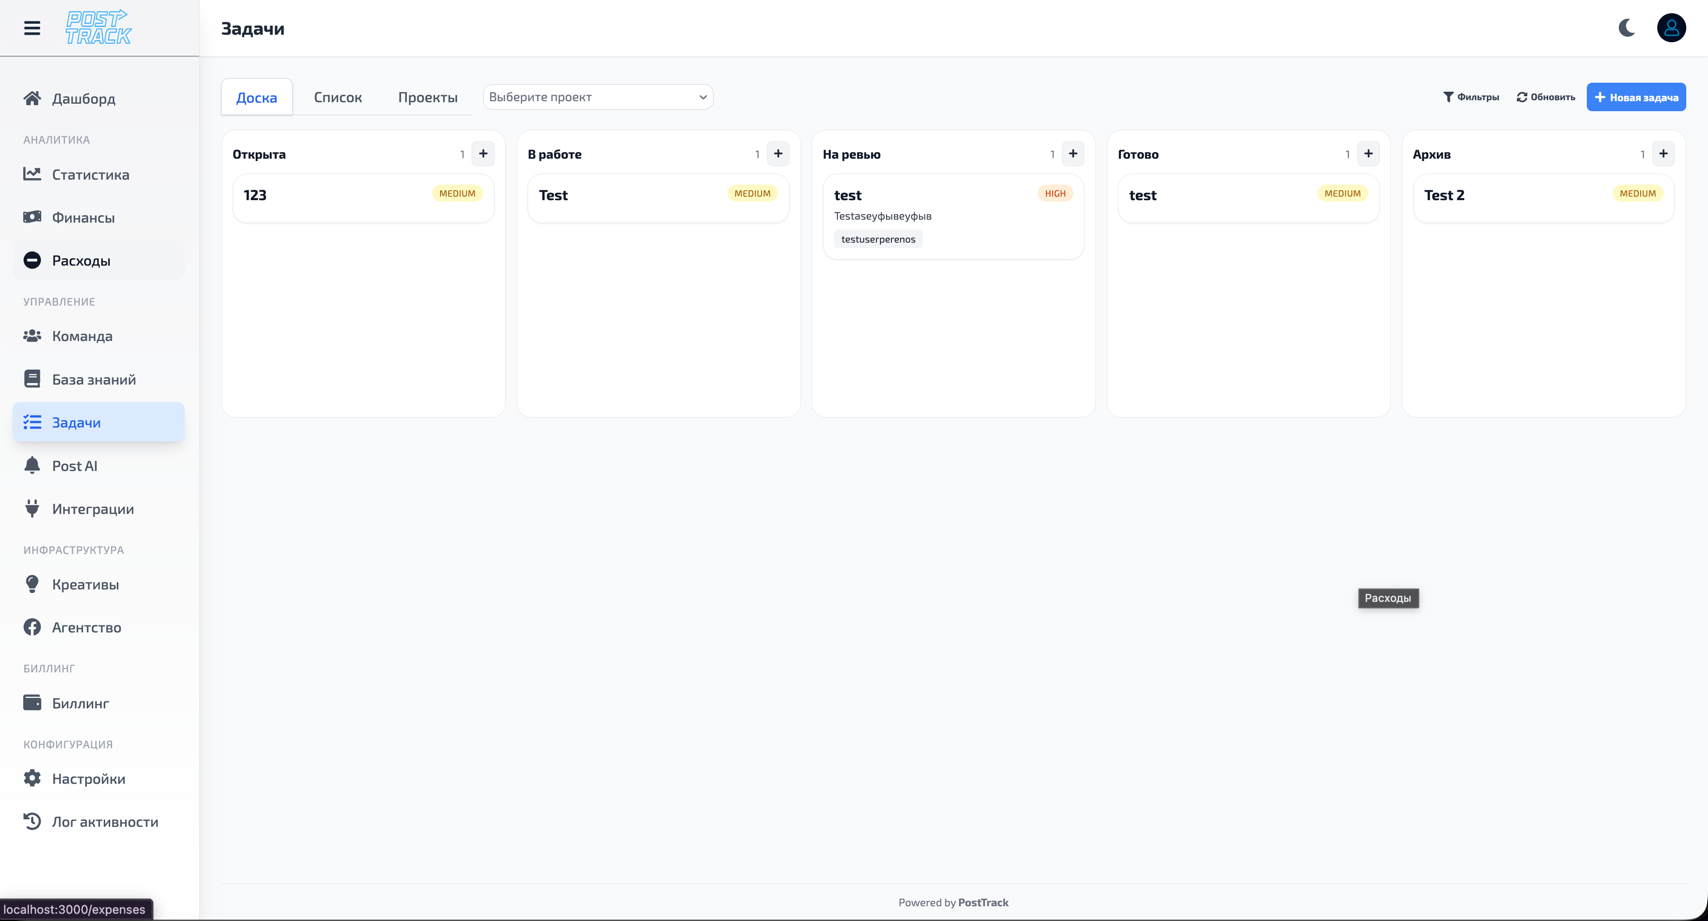Toggle the sidebar with the hamburger icon
The height and width of the screenshot is (921, 1708).
(x=31, y=27)
